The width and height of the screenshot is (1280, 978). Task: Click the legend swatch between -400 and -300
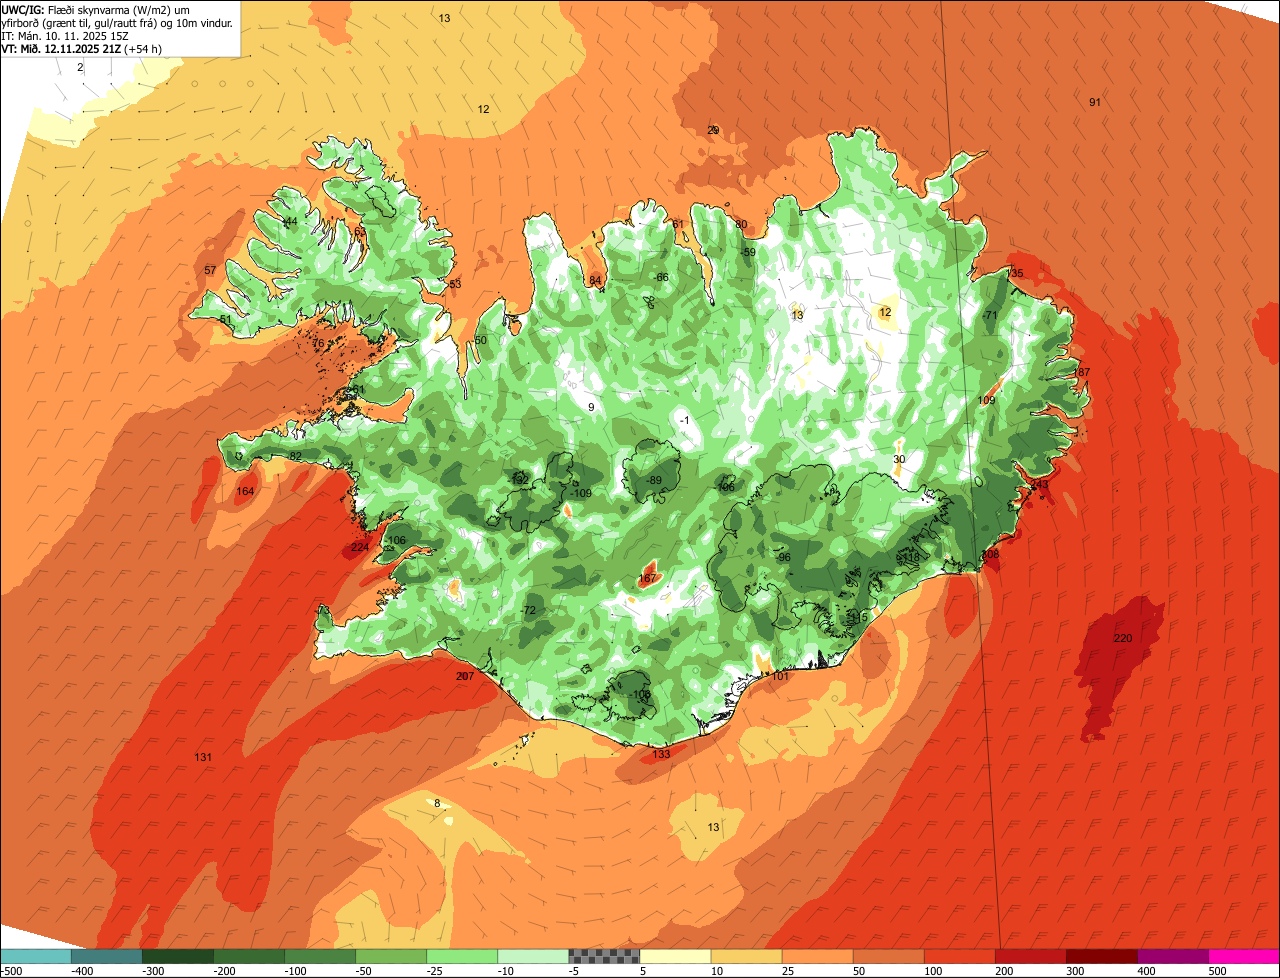click(x=106, y=956)
